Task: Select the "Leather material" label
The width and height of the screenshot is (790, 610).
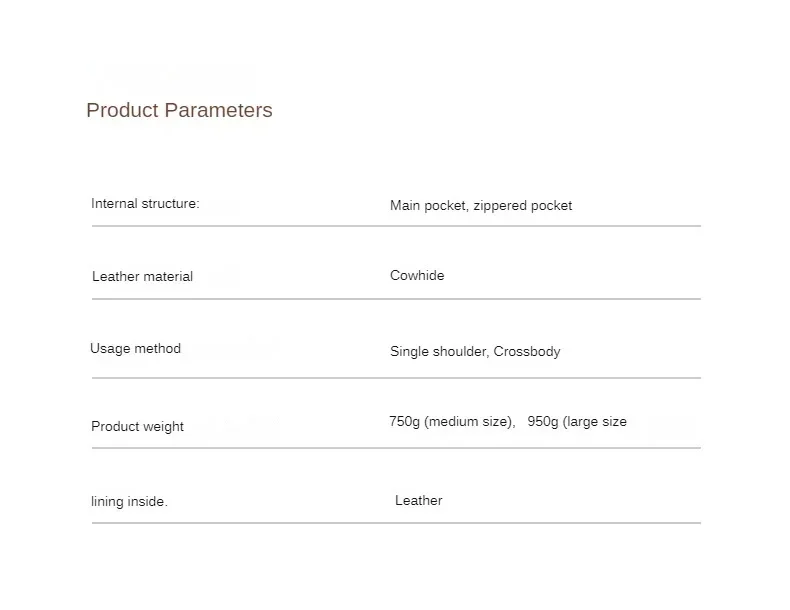Action: [142, 277]
